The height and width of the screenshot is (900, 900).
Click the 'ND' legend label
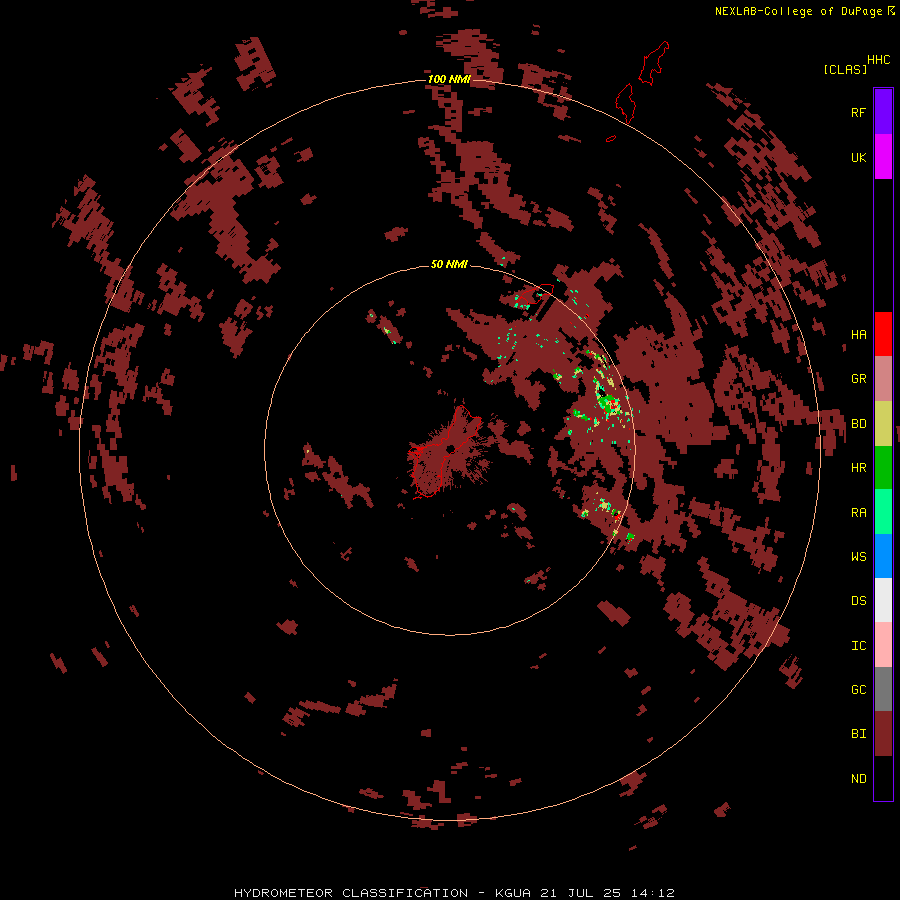[x=858, y=779]
